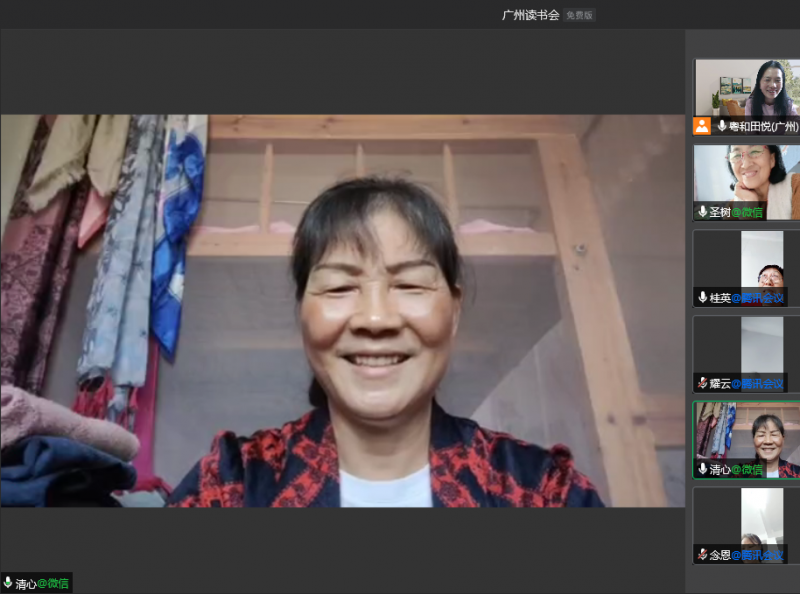
Task: Click the 圣树@微信 name label
Action: click(x=736, y=212)
